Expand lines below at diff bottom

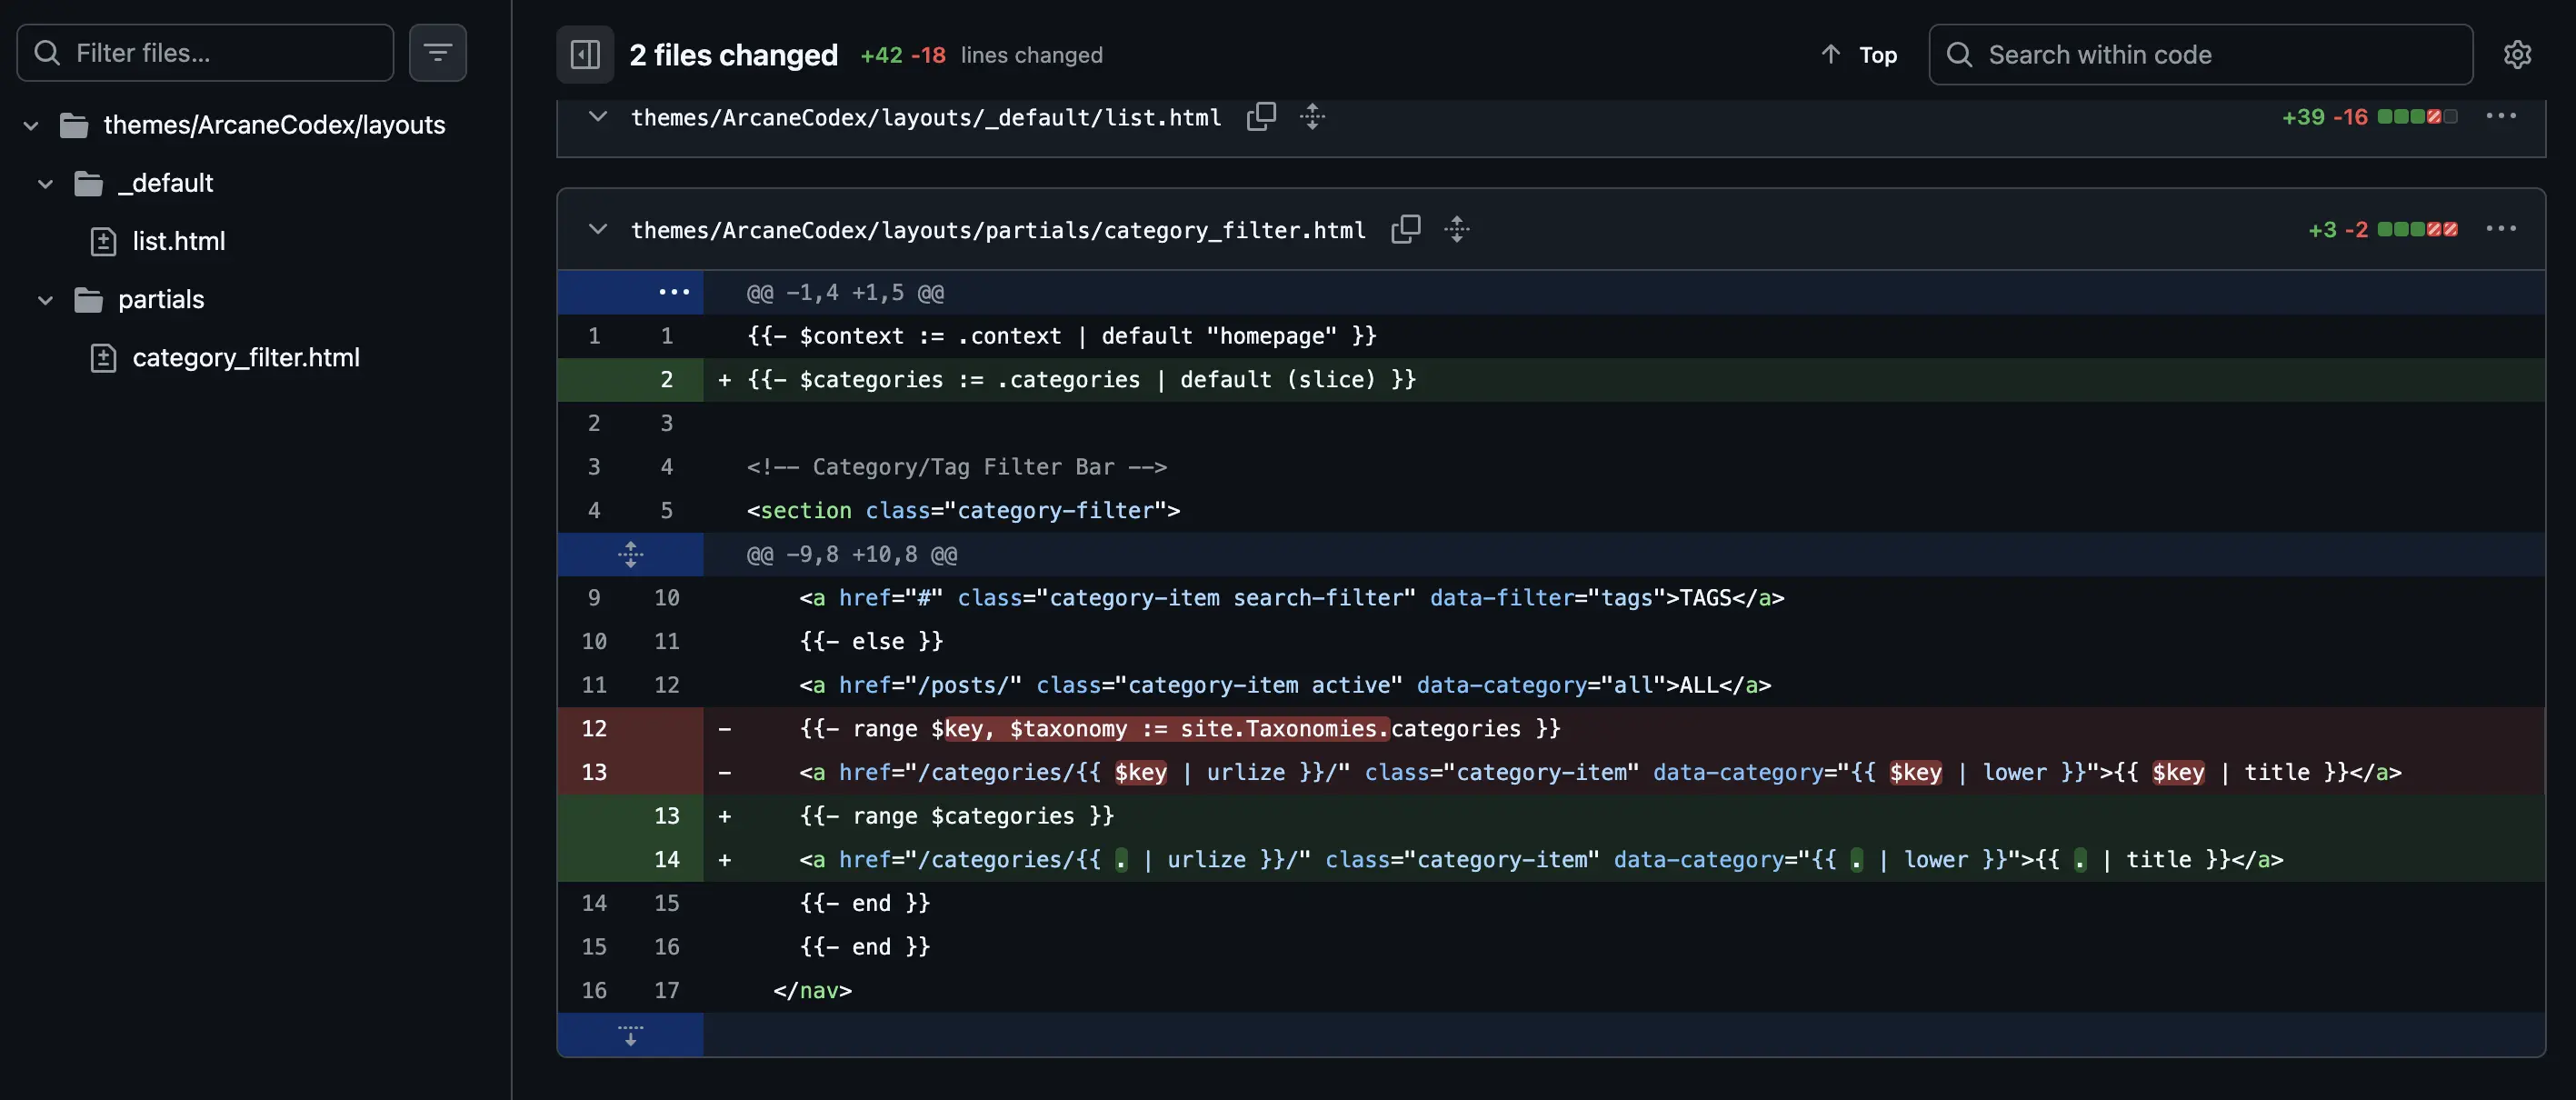point(630,1034)
